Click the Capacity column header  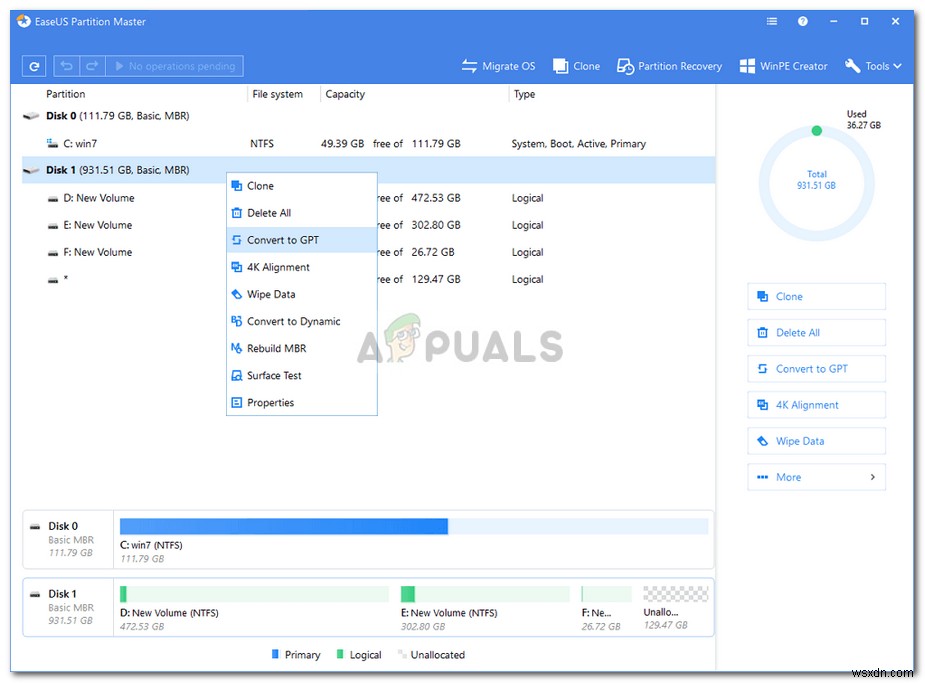click(x=345, y=94)
